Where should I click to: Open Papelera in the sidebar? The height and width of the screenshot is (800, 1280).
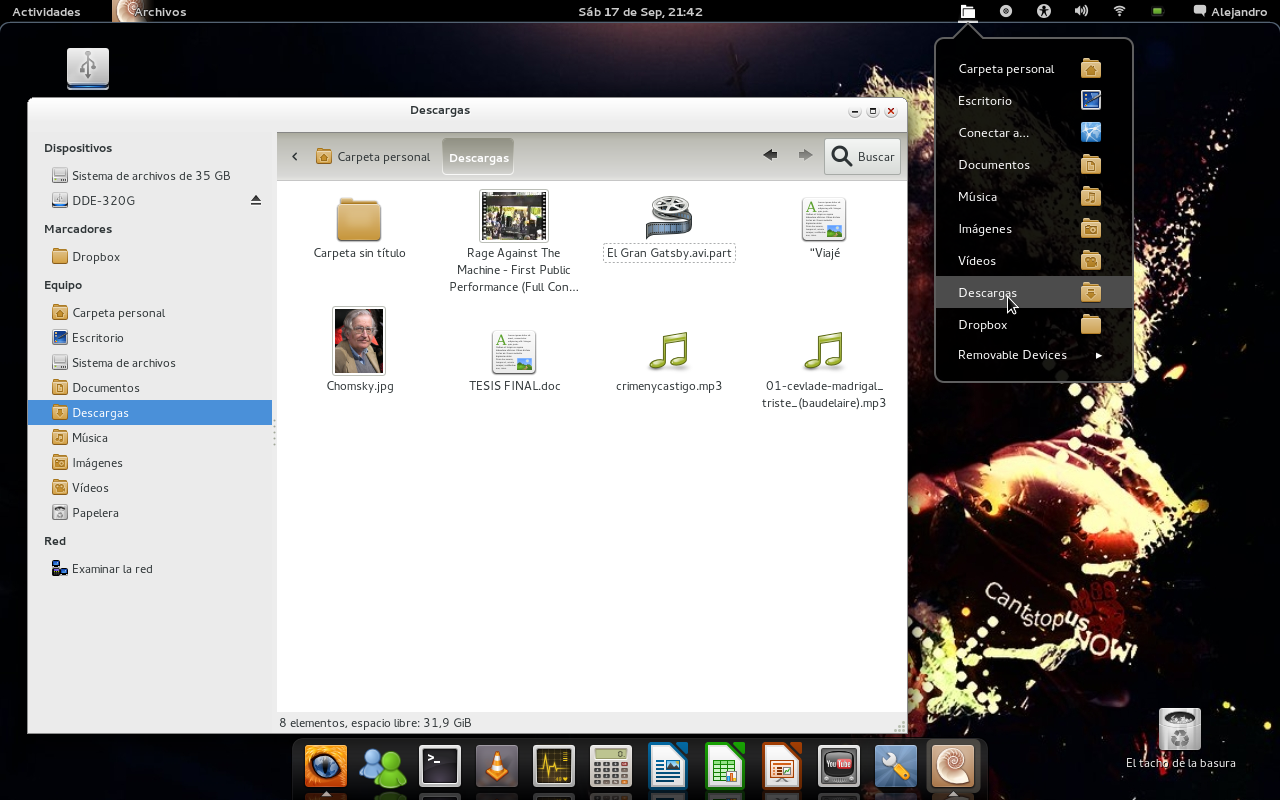tap(150, 512)
